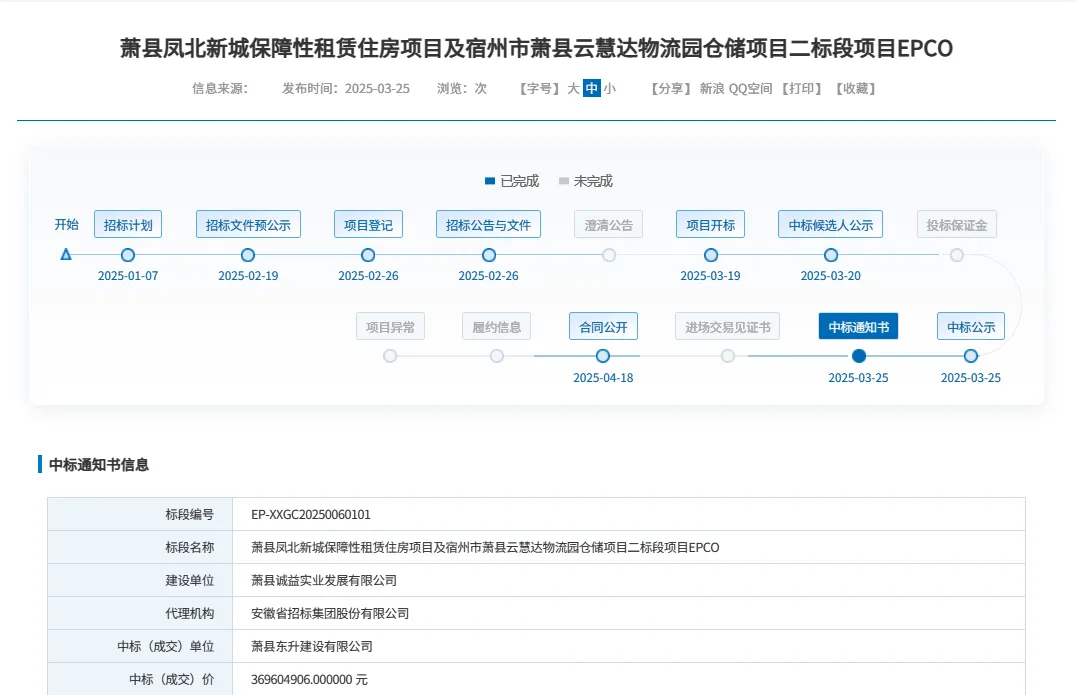
Task: Select the 中标通知书 active tab
Action: (x=858, y=327)
